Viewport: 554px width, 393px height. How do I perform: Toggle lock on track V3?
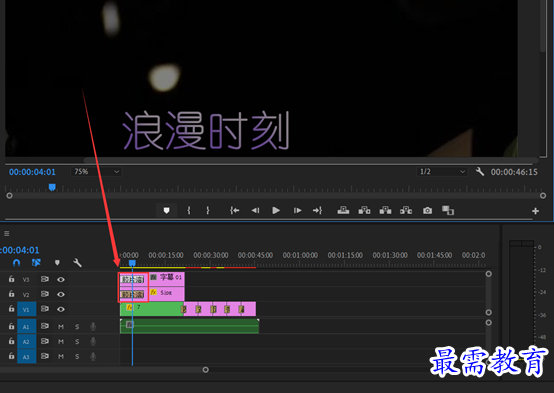tap(12, 279)
